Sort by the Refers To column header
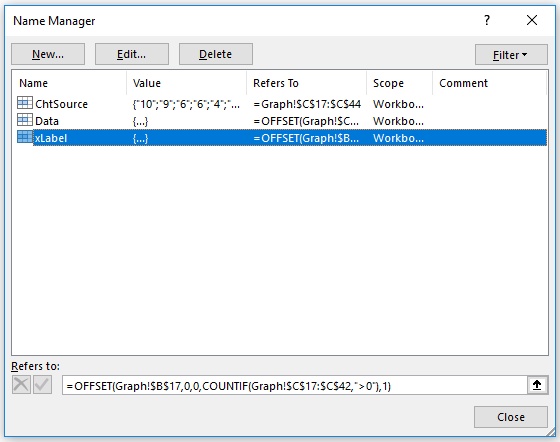 coord(306,83)
